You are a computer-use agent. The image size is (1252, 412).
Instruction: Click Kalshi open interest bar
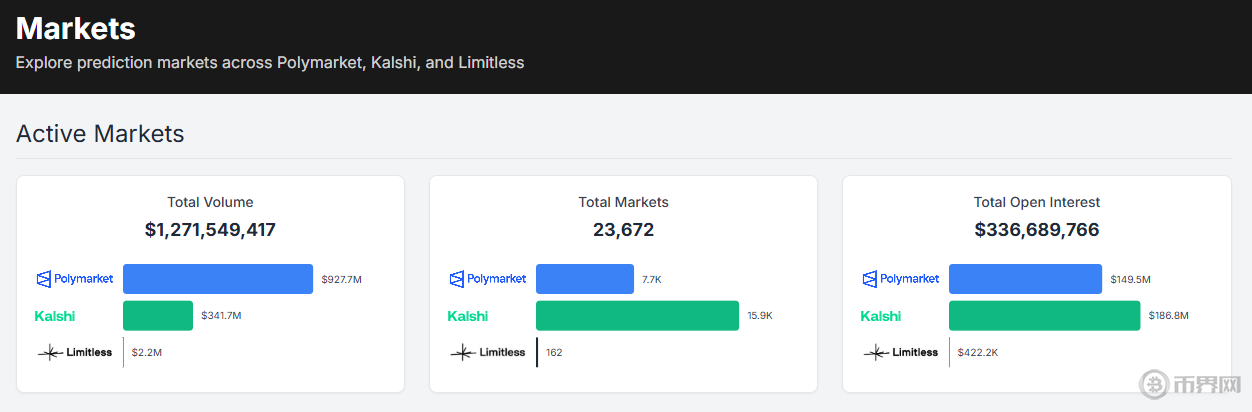(1044, 316)
